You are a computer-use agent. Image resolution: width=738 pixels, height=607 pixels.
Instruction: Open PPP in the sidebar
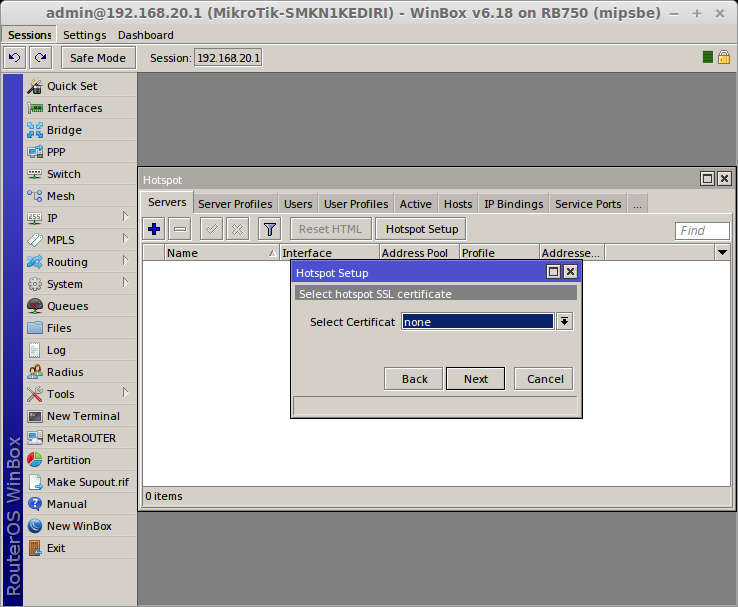click(80, 152)
